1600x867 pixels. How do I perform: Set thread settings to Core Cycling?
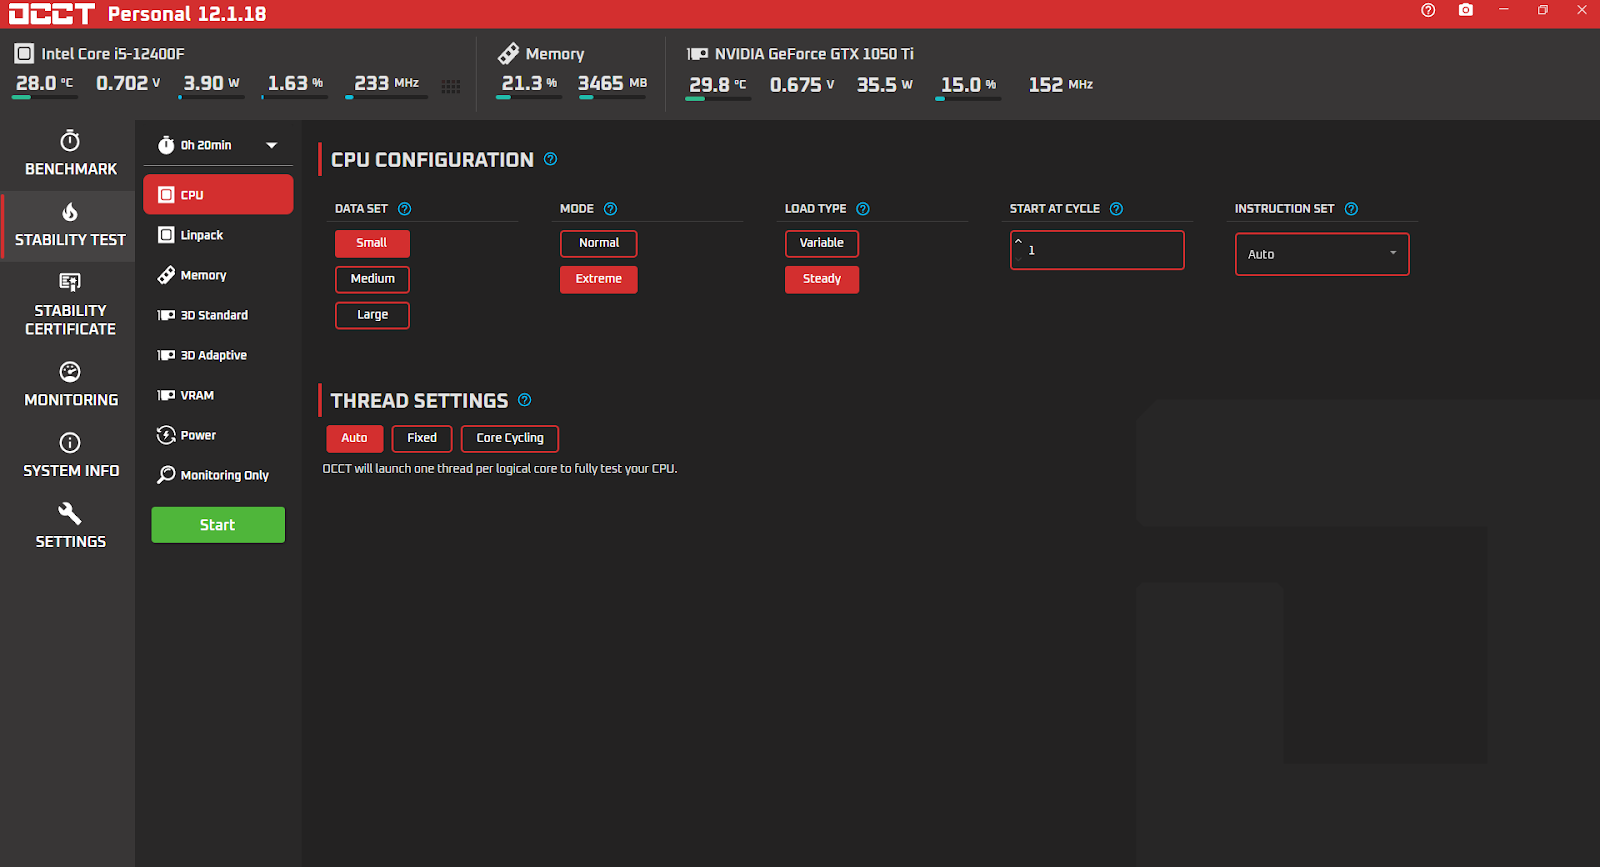510,438
